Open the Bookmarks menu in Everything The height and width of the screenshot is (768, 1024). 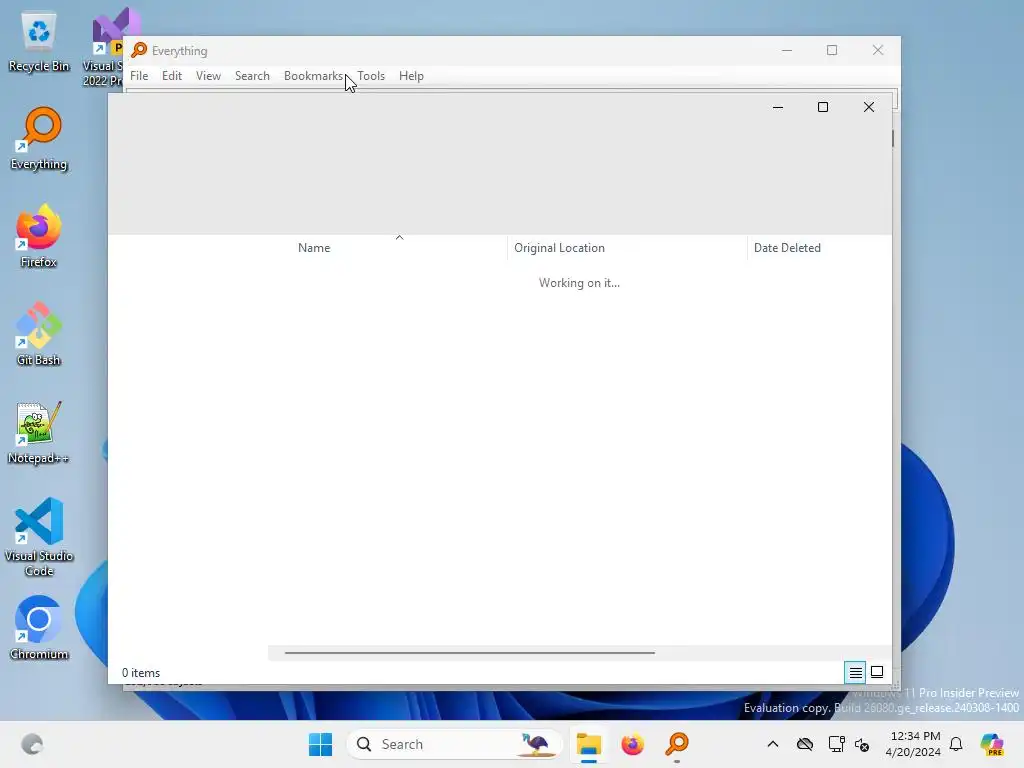click(313, 76)
